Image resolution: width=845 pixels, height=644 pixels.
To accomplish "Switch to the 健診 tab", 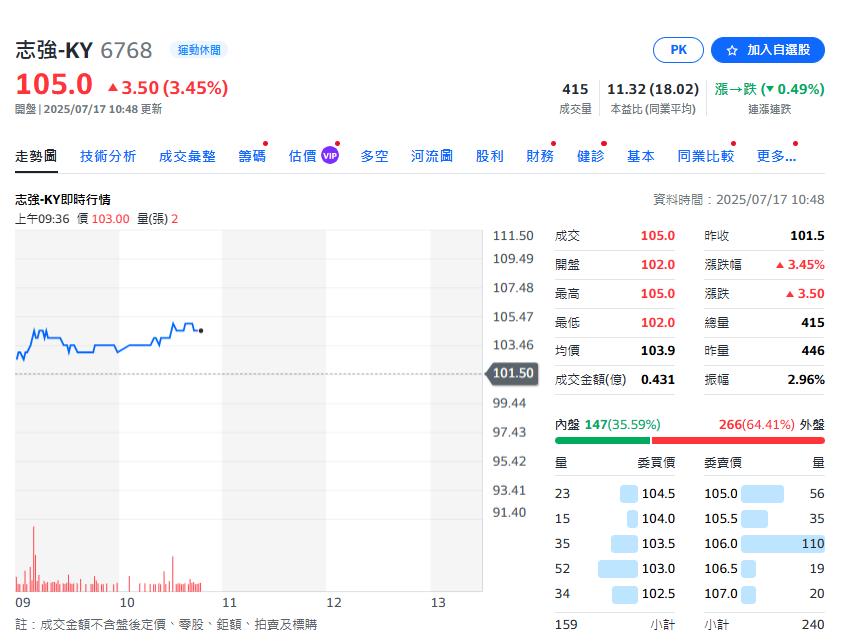I will pos(591,156).
